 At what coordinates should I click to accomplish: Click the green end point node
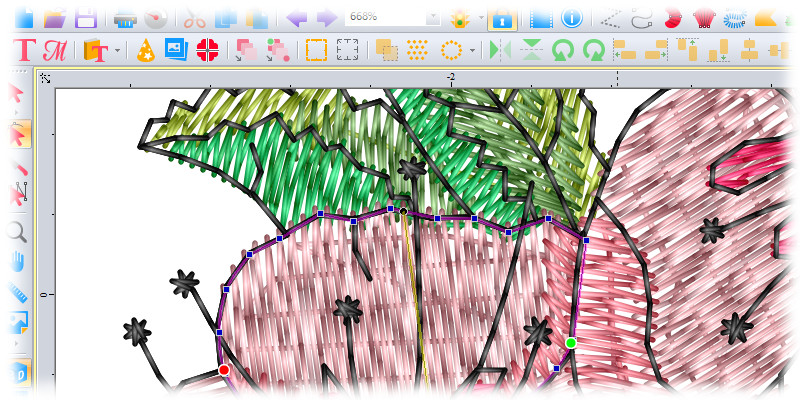tap(571, 343)
